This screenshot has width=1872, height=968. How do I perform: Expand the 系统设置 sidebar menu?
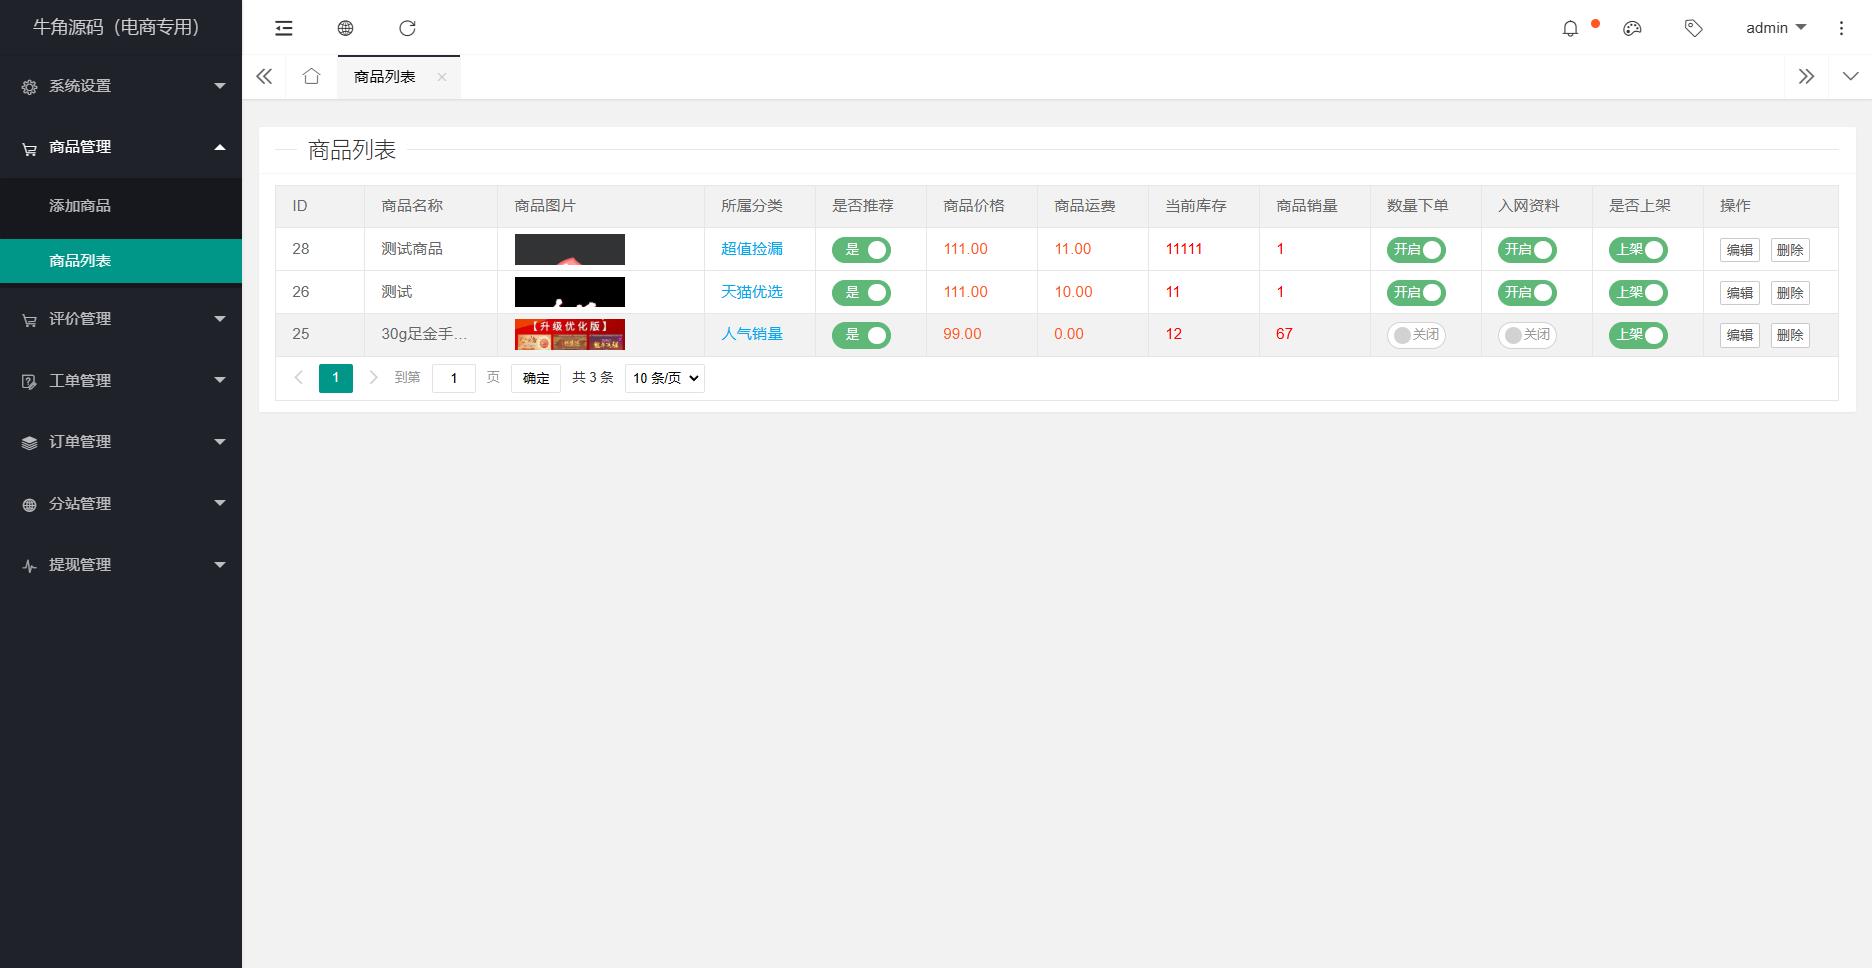pos(121,86)
